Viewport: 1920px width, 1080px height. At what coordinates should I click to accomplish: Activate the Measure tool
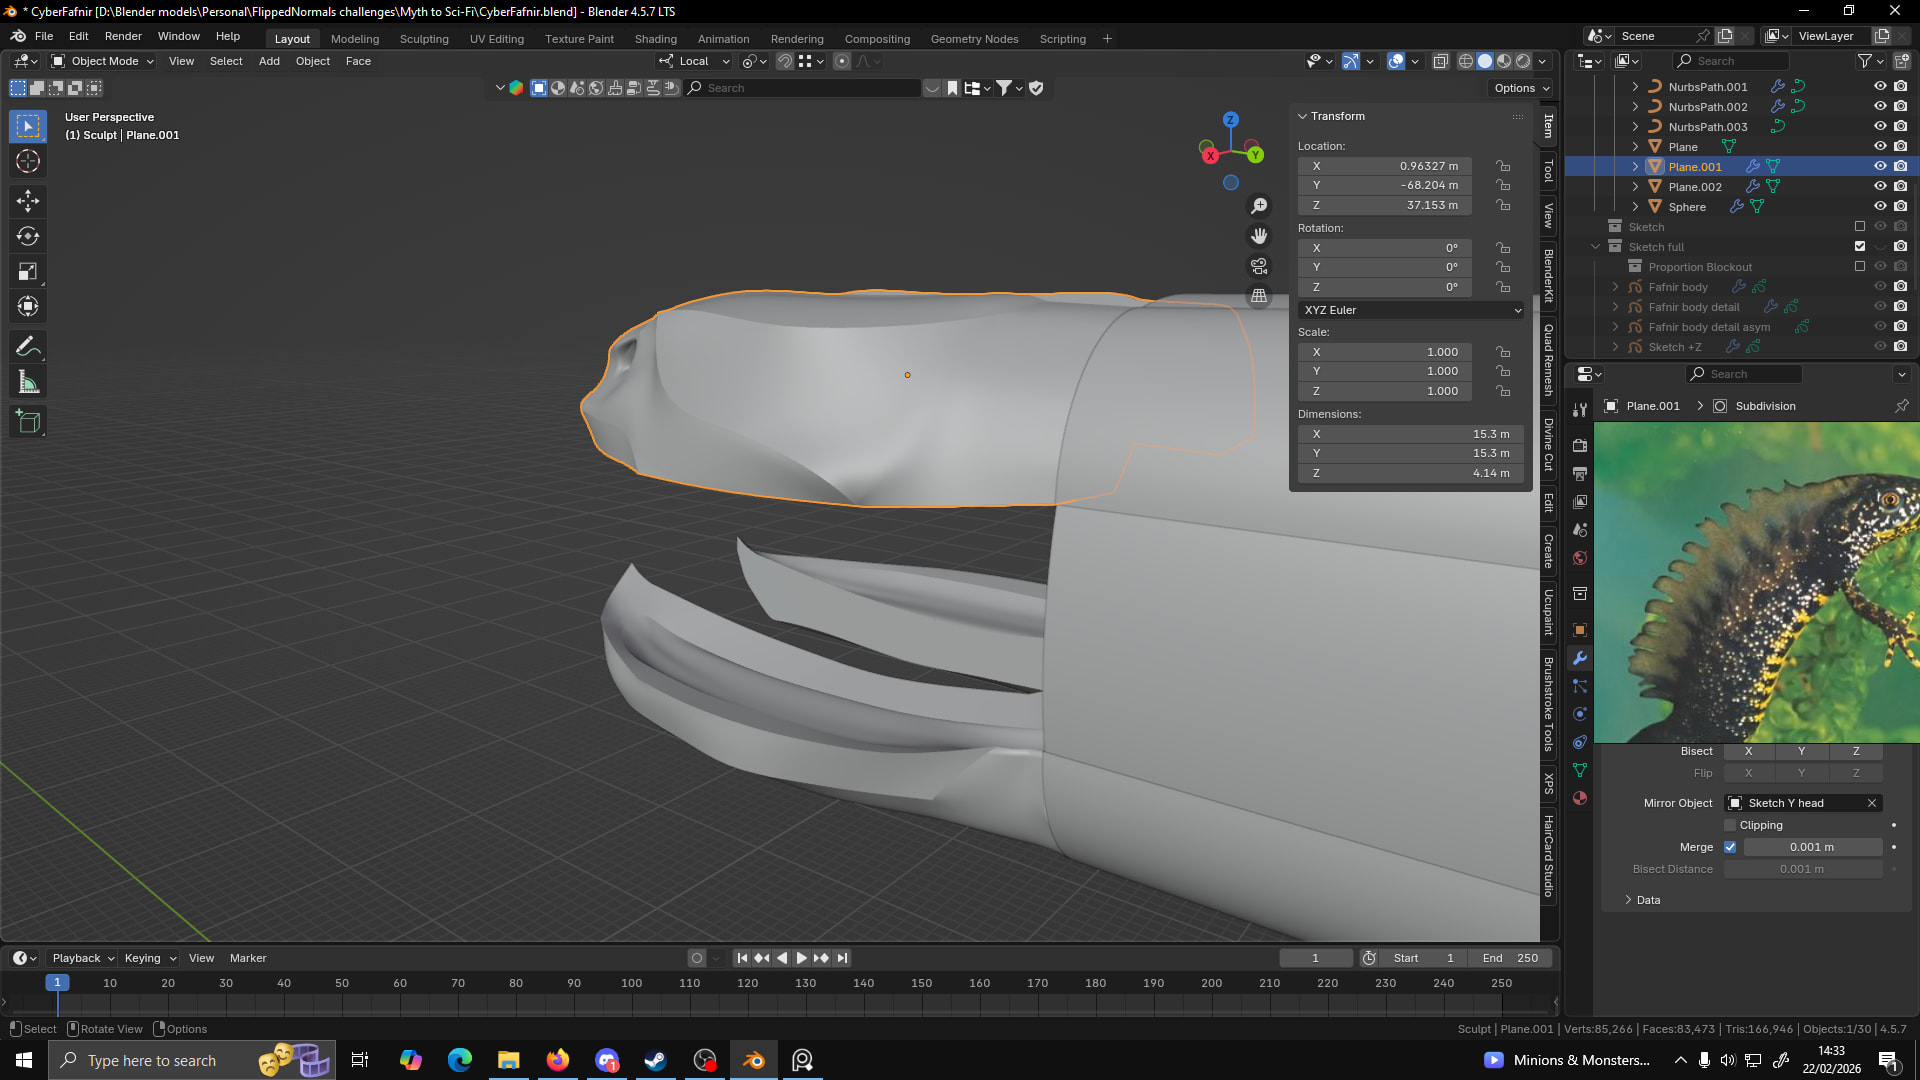(x=28, y=382)
